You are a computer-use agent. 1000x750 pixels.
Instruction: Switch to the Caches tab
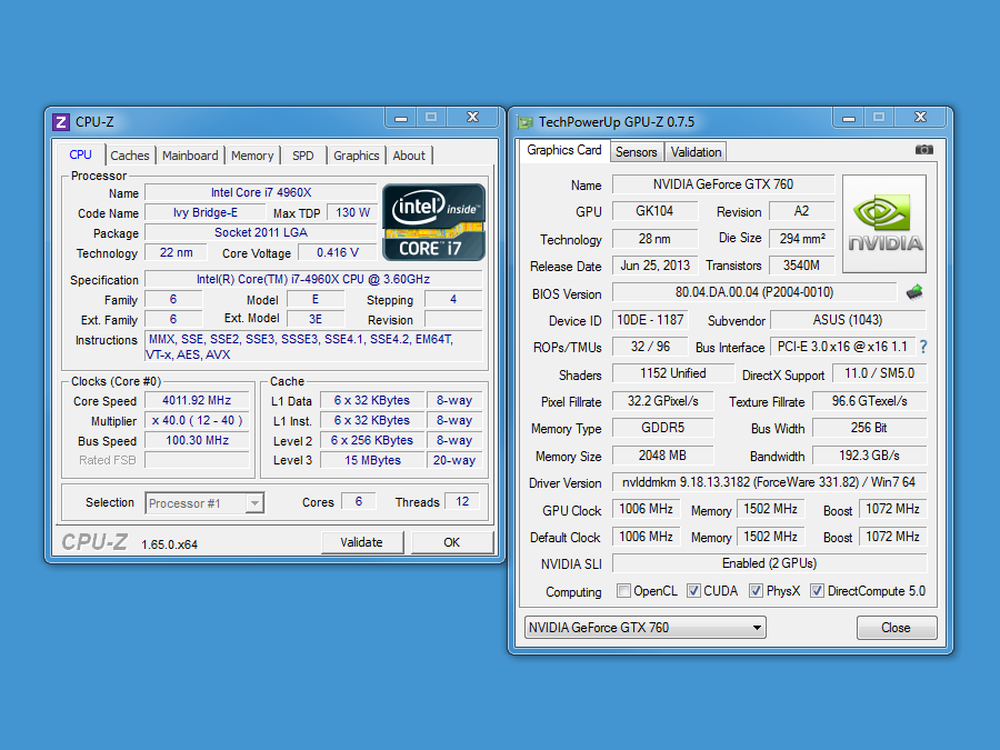(129, 156)
